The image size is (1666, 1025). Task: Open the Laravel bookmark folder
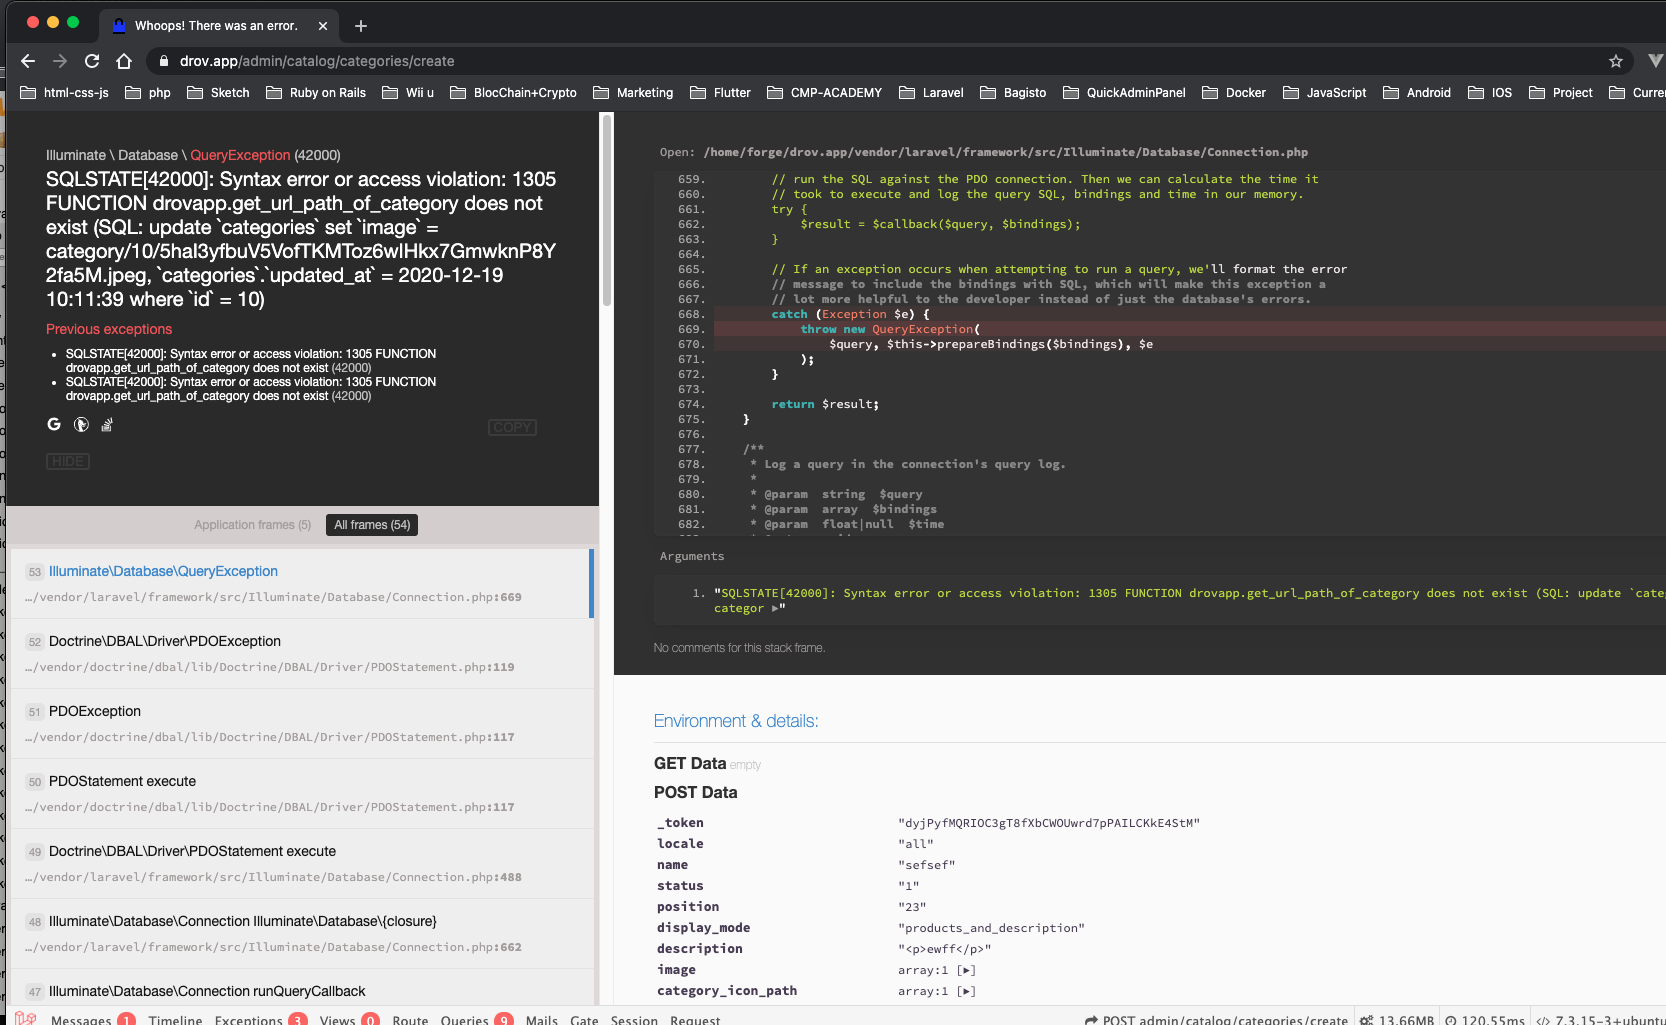click(x=931, y=93)
